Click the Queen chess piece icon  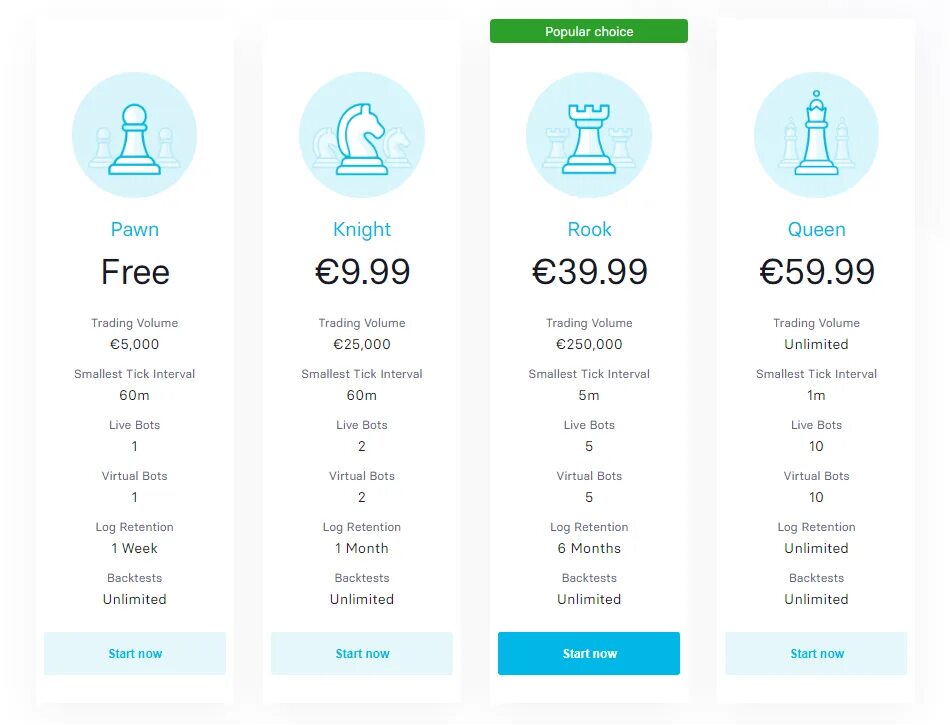[x=816, y=134]
